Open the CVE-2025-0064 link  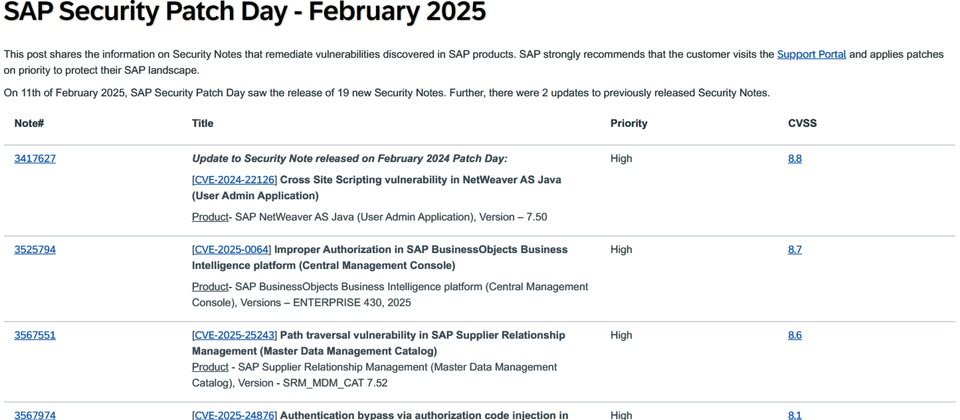[231, 250]
